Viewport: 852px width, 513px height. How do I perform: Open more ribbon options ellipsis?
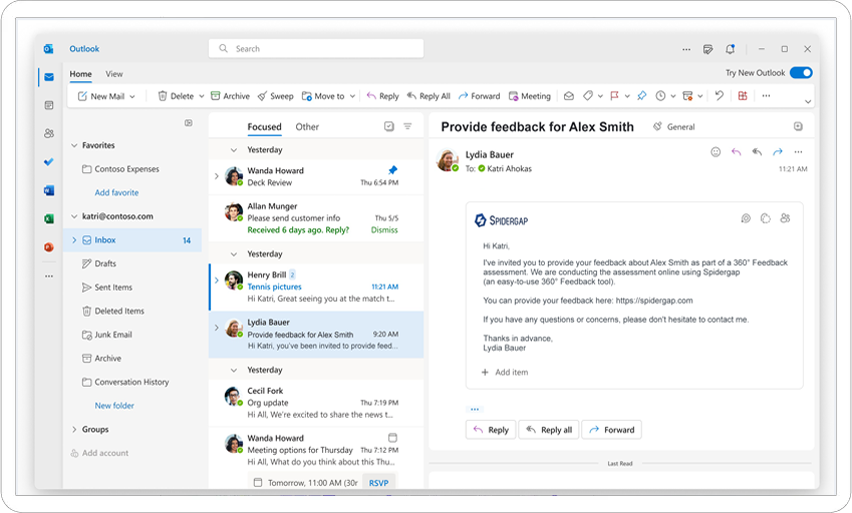click(766, 96)
